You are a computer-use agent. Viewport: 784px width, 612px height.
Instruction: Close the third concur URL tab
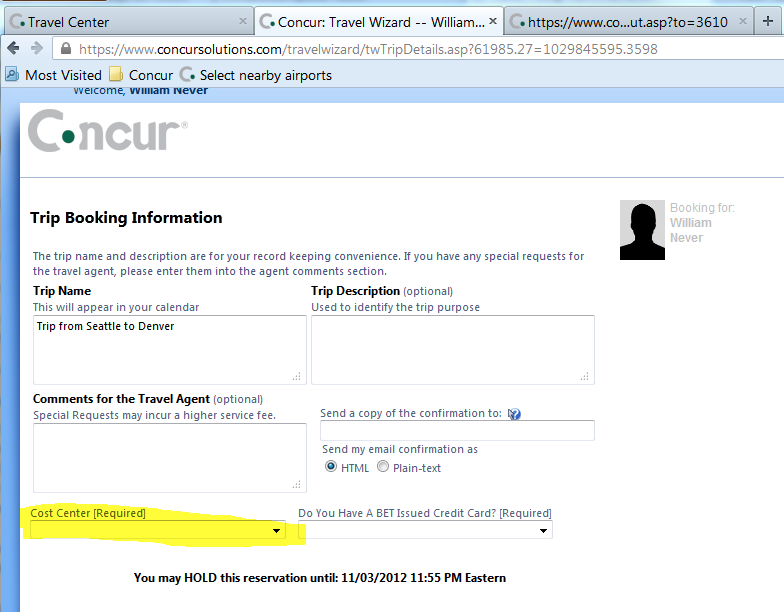742,21
